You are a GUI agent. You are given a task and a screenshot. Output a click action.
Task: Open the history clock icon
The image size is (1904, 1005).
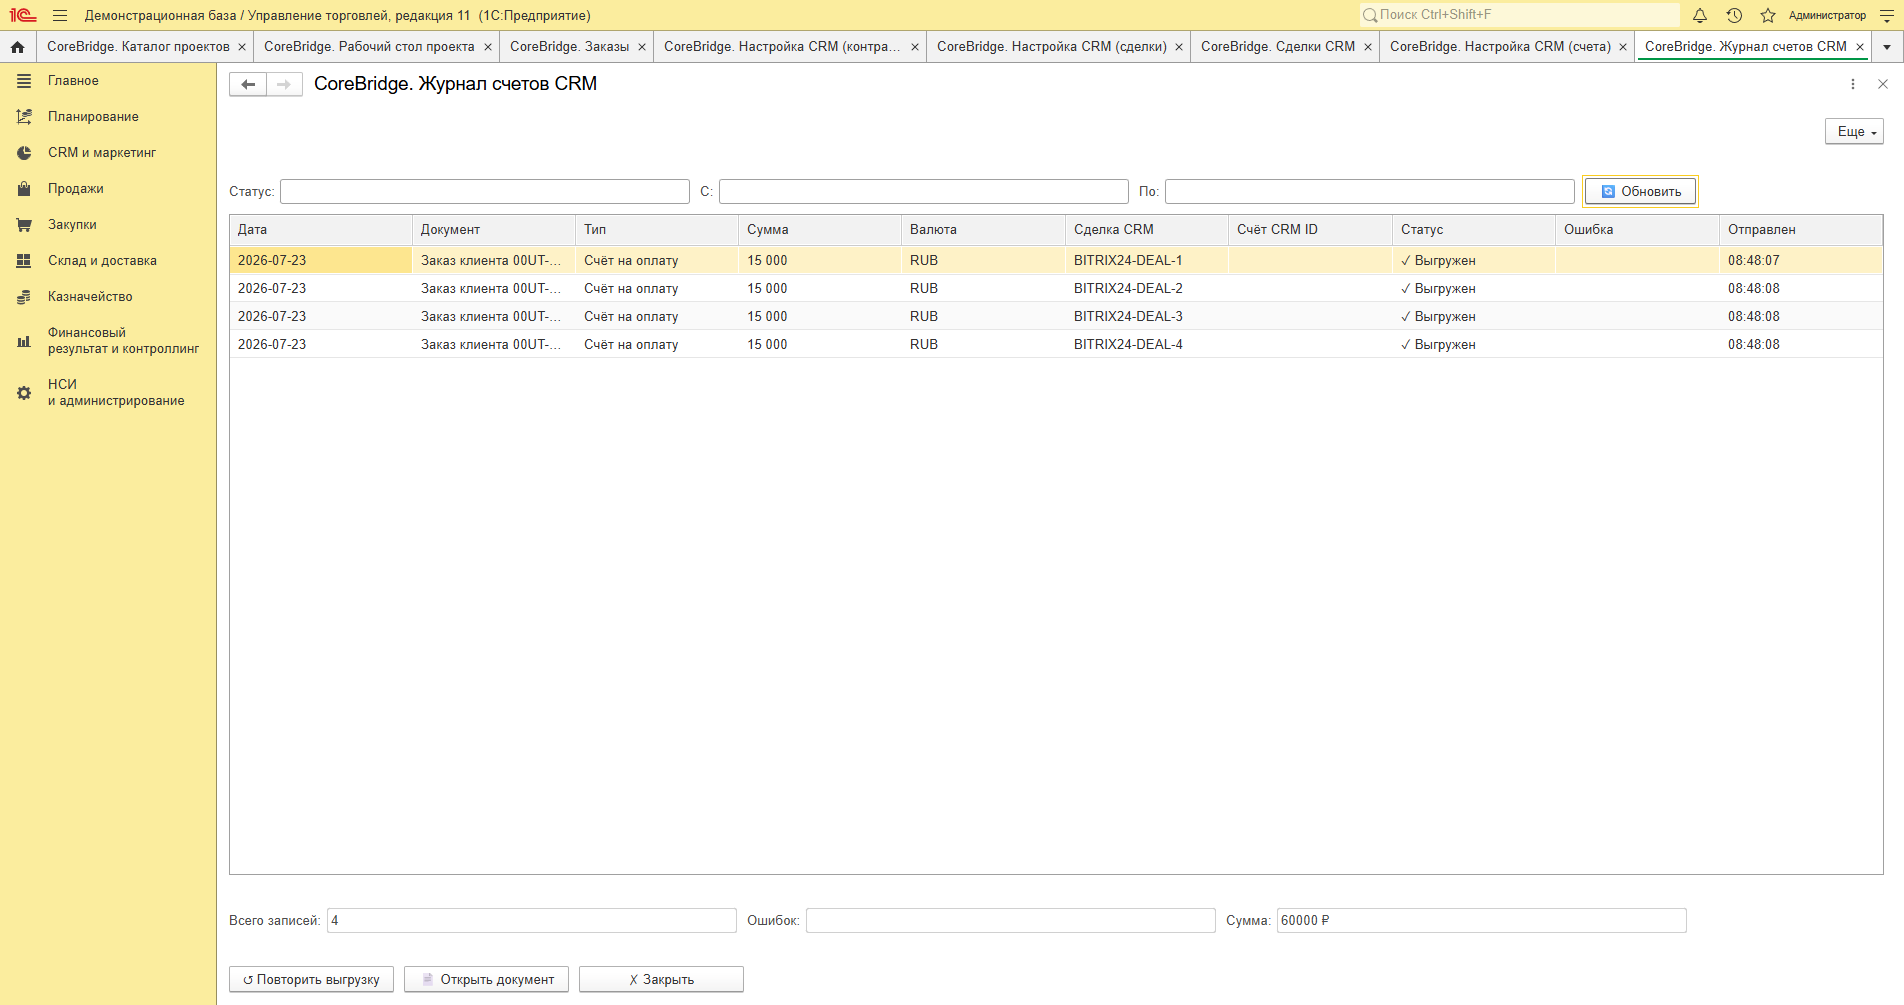pyautogui.click(x=1734, y=15)
